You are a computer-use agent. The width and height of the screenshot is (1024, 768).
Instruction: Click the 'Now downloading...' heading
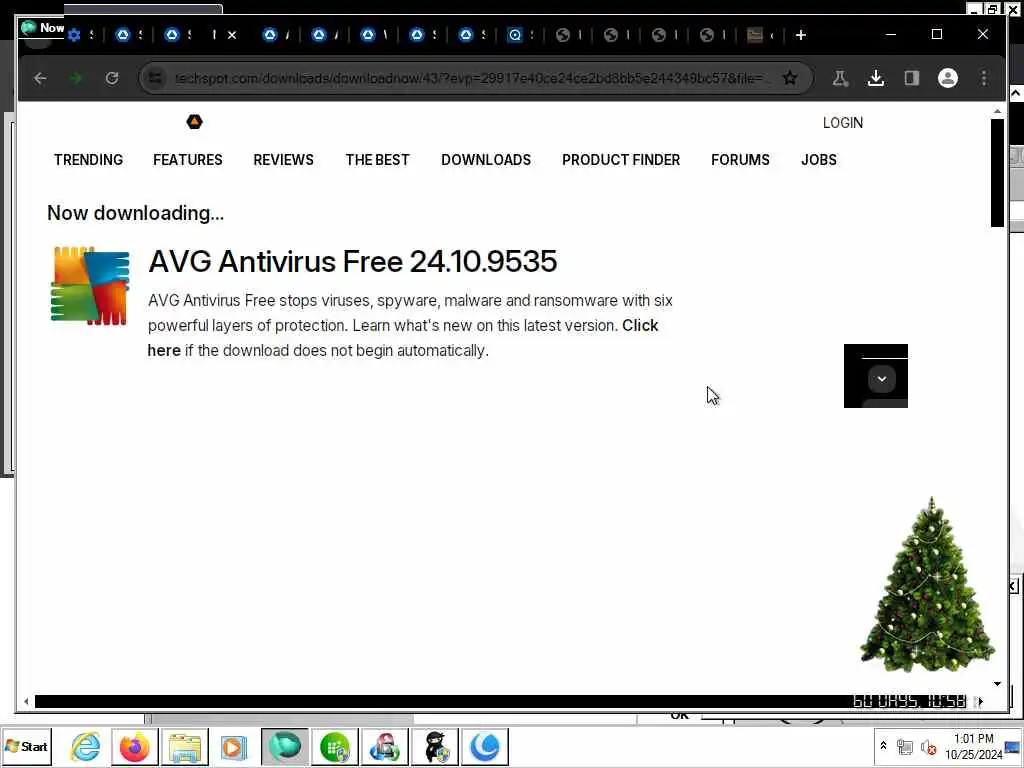[x=136, y=214]
